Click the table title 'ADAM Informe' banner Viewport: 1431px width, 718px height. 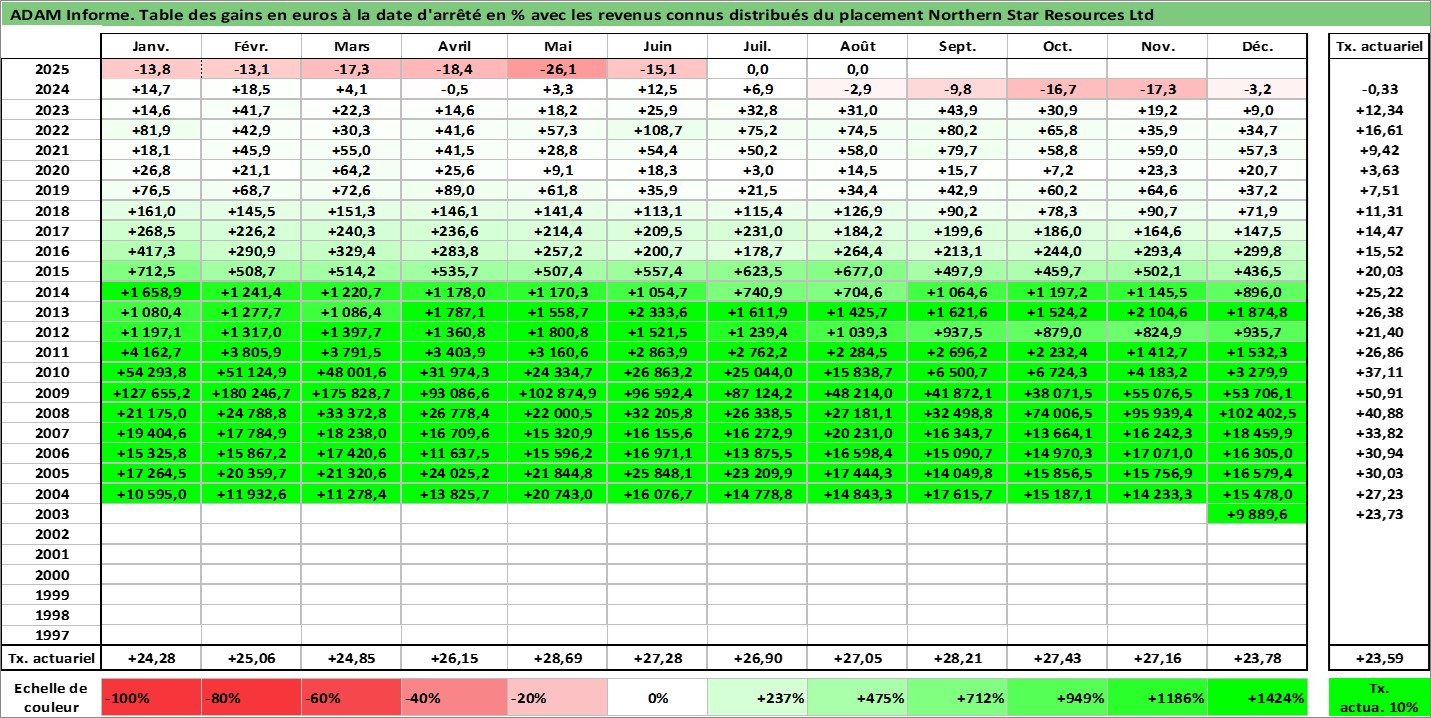[715, 15]
